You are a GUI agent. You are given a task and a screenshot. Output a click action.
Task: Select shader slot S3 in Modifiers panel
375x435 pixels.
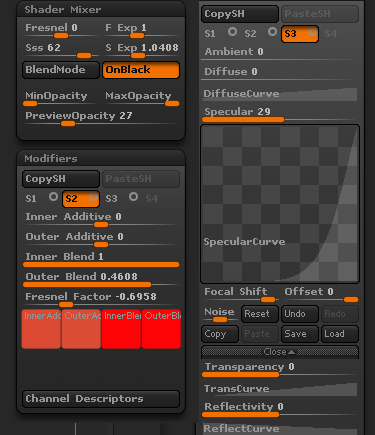coord(121,199)
